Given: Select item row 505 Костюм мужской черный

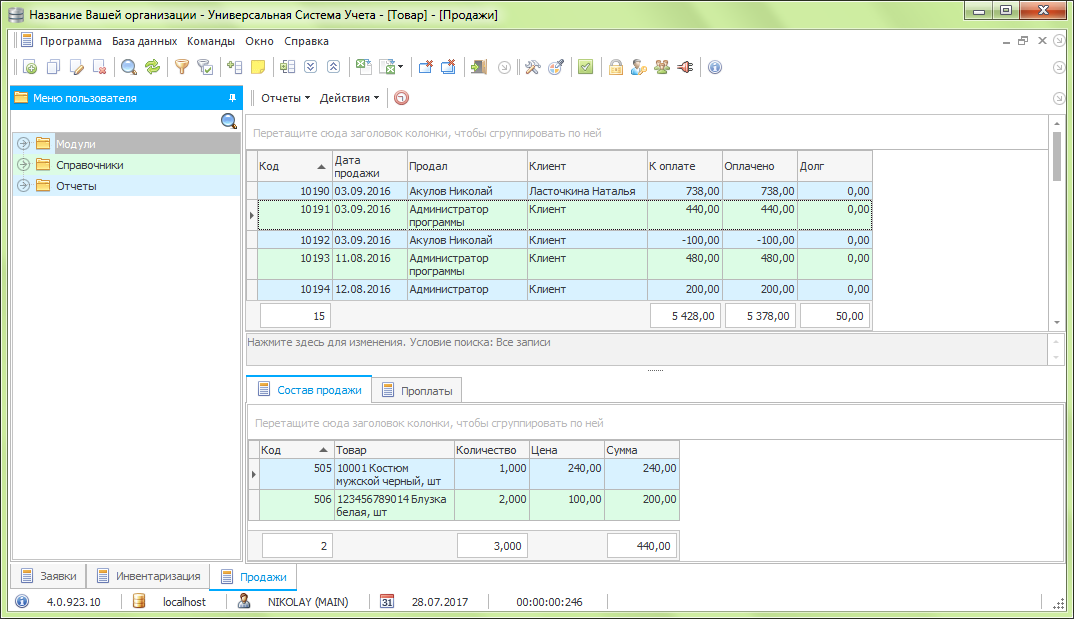Looking at the screenshot, I should pyautogui.click(x=464, y=475).
